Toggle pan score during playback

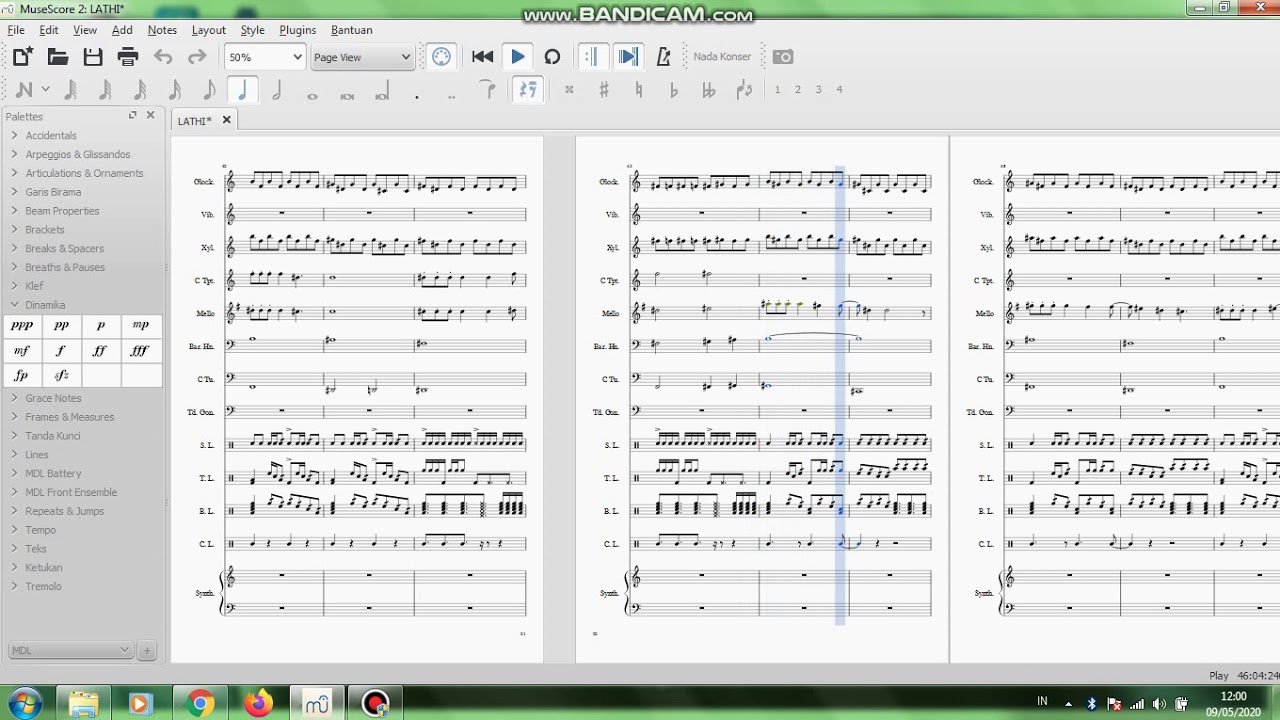[628, 57]
